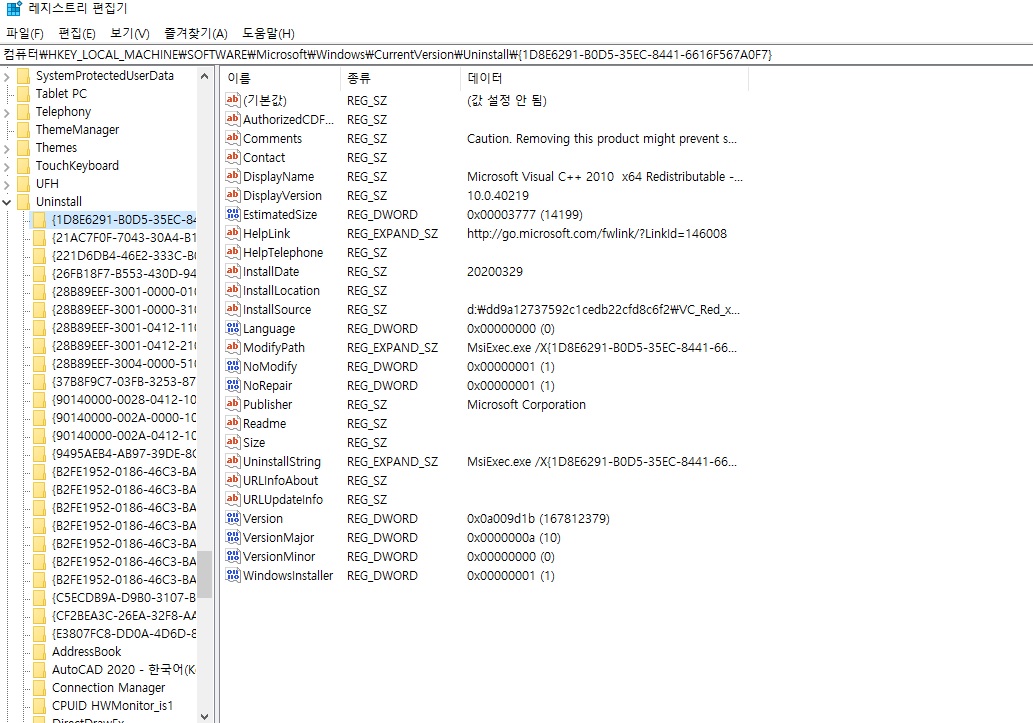Click the "0x0a009d1b (167812379)" data cell
Viewport: 1033px width, 723px height.
[x=538, y=519]
